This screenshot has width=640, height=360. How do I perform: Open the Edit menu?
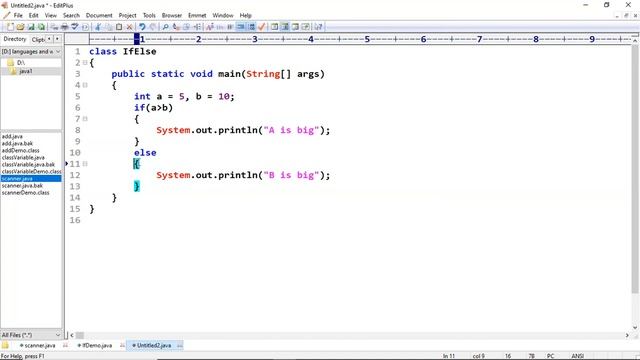pos(33,16)
